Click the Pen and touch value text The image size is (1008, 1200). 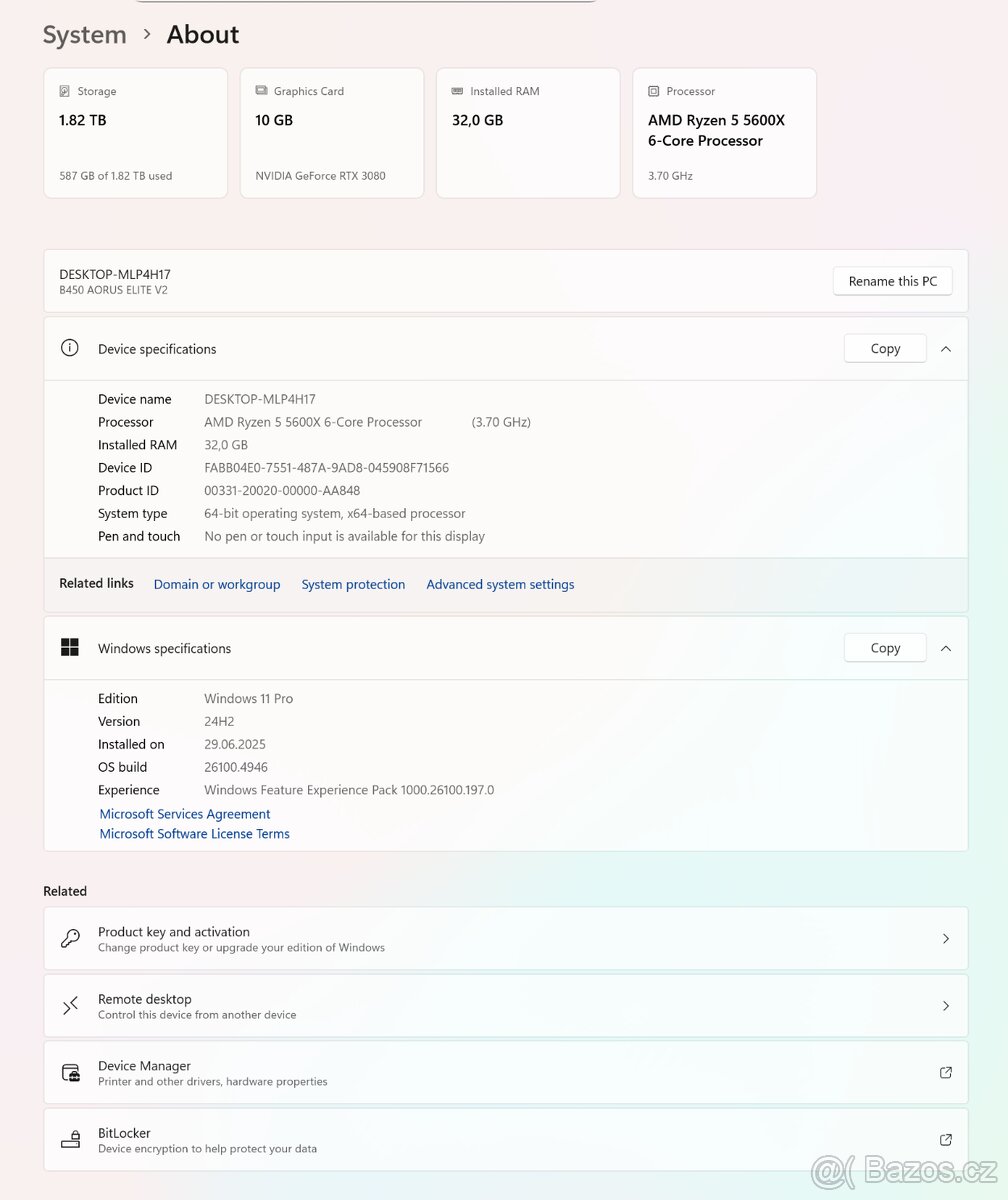(344, 536)
